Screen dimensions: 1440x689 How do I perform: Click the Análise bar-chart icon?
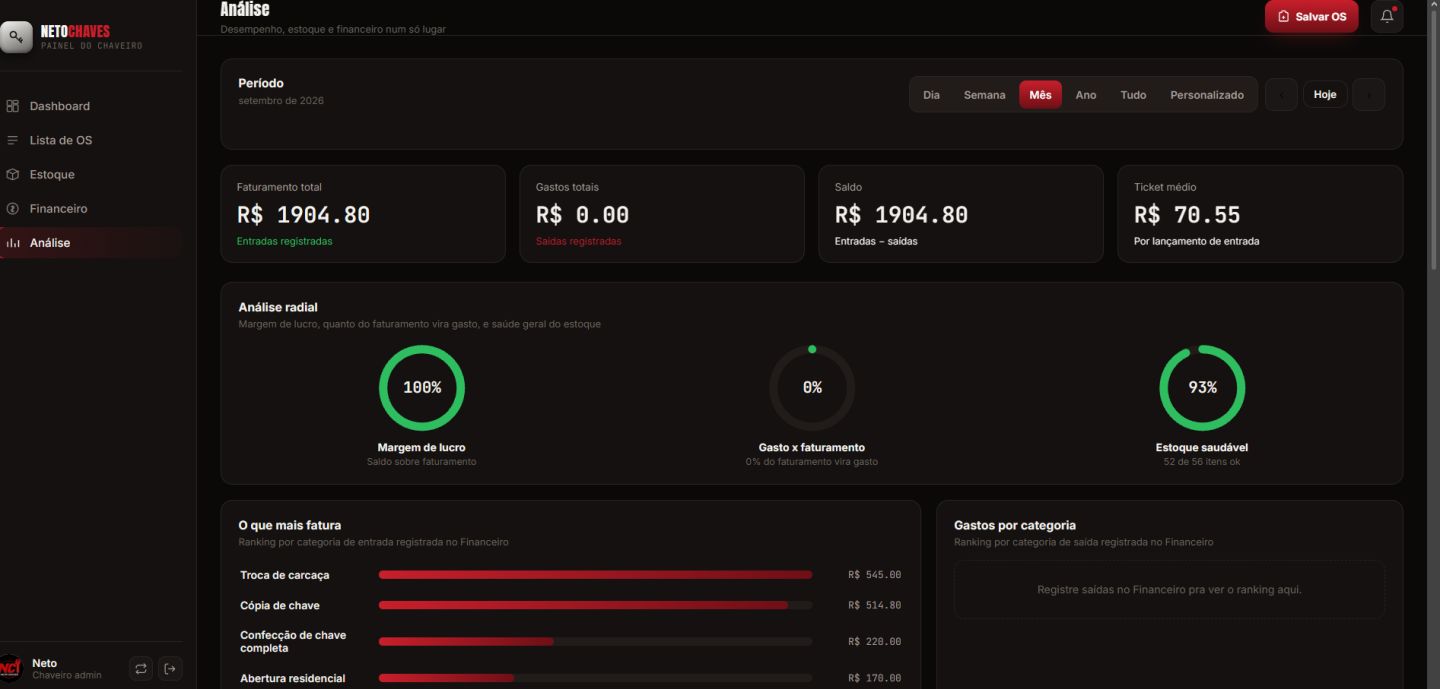pos(12,243)
